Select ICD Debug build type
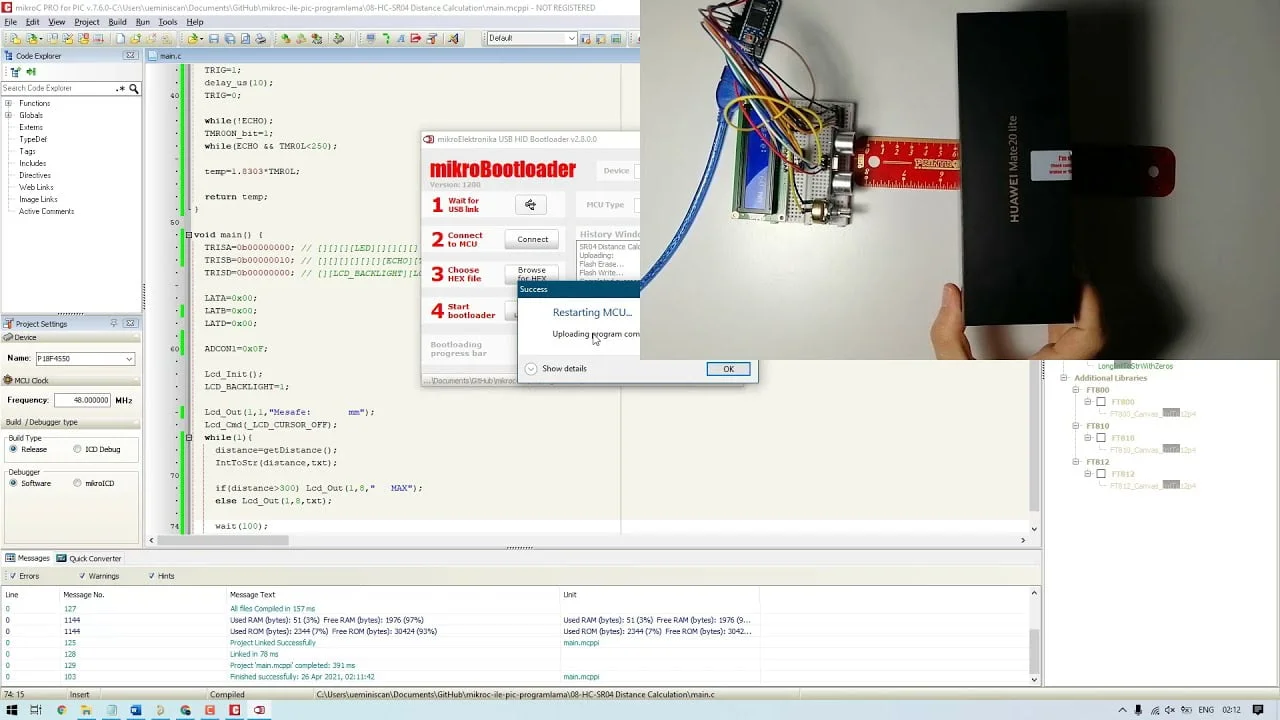 (77, 449)
